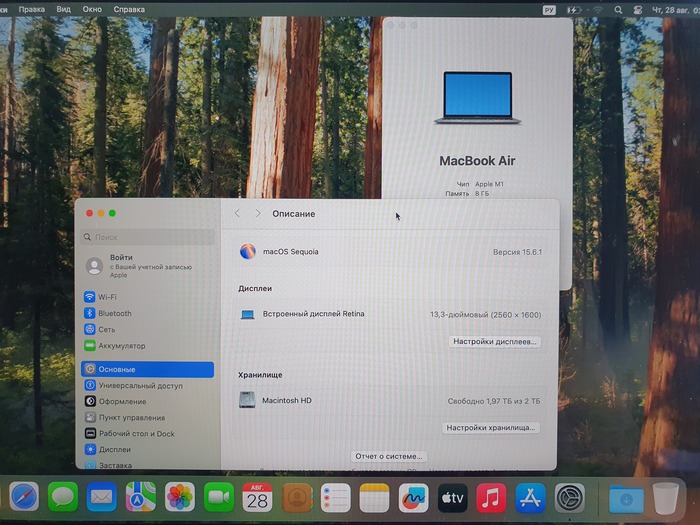Viewport: 700px width, 525px height.
Task: Open Рабочий стол и Dock settings
Action: [x=147, y=433]
